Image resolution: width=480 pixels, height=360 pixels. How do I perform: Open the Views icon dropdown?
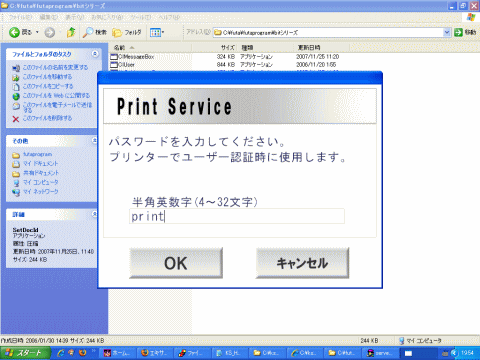(157, 32)
